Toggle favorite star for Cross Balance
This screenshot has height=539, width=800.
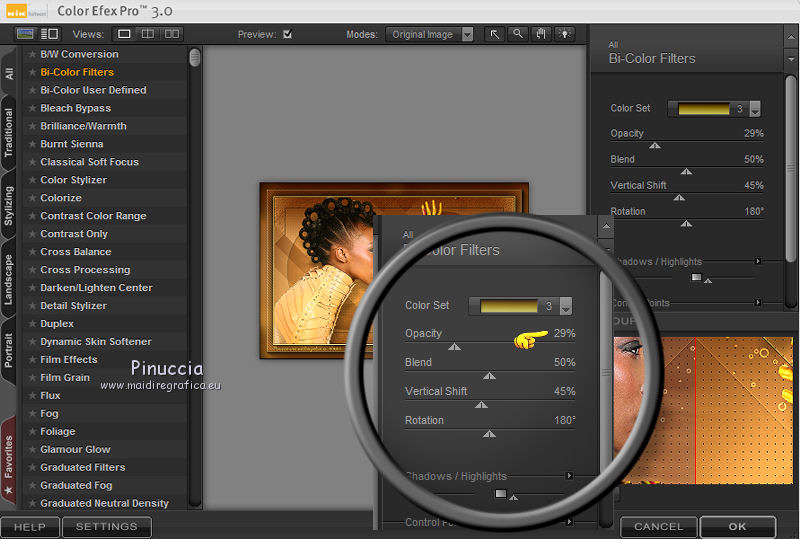(x=32, y=252)
